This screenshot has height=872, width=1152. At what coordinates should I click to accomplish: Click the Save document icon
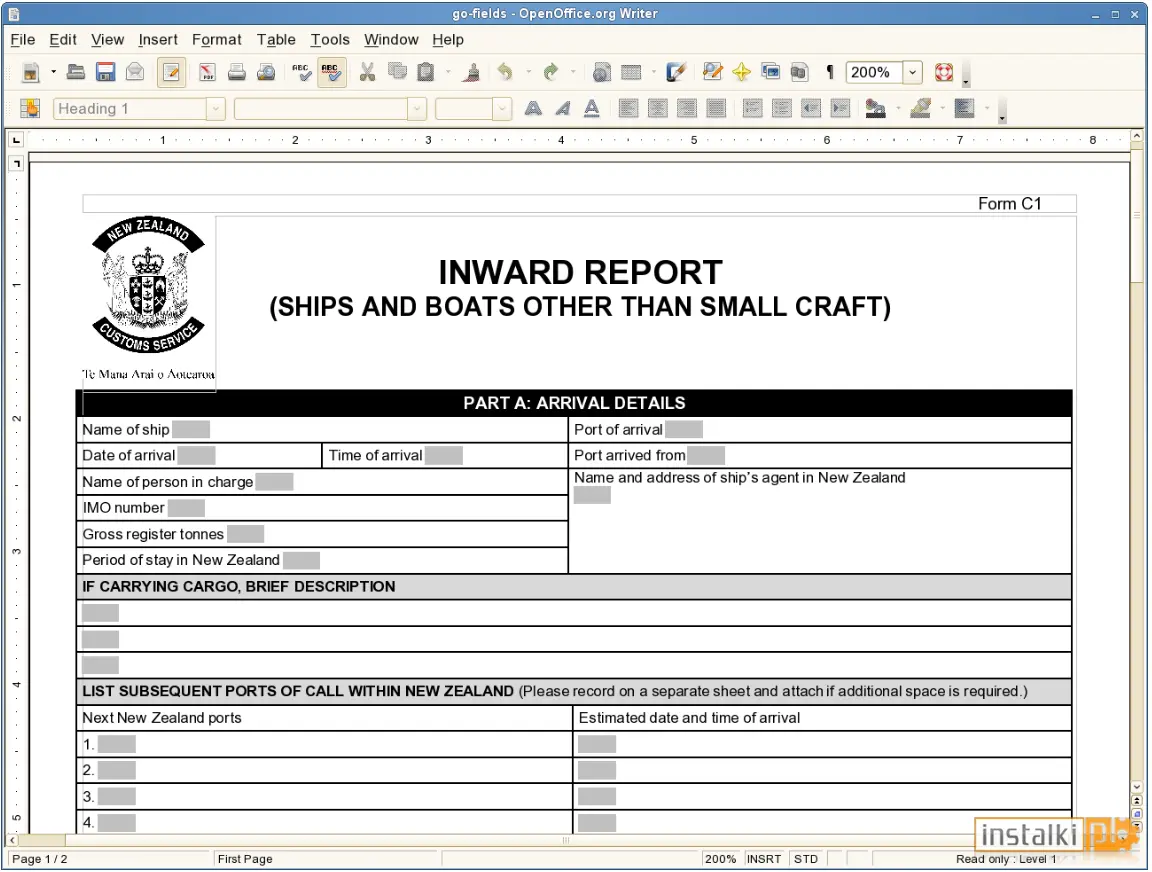click(106, 72)
